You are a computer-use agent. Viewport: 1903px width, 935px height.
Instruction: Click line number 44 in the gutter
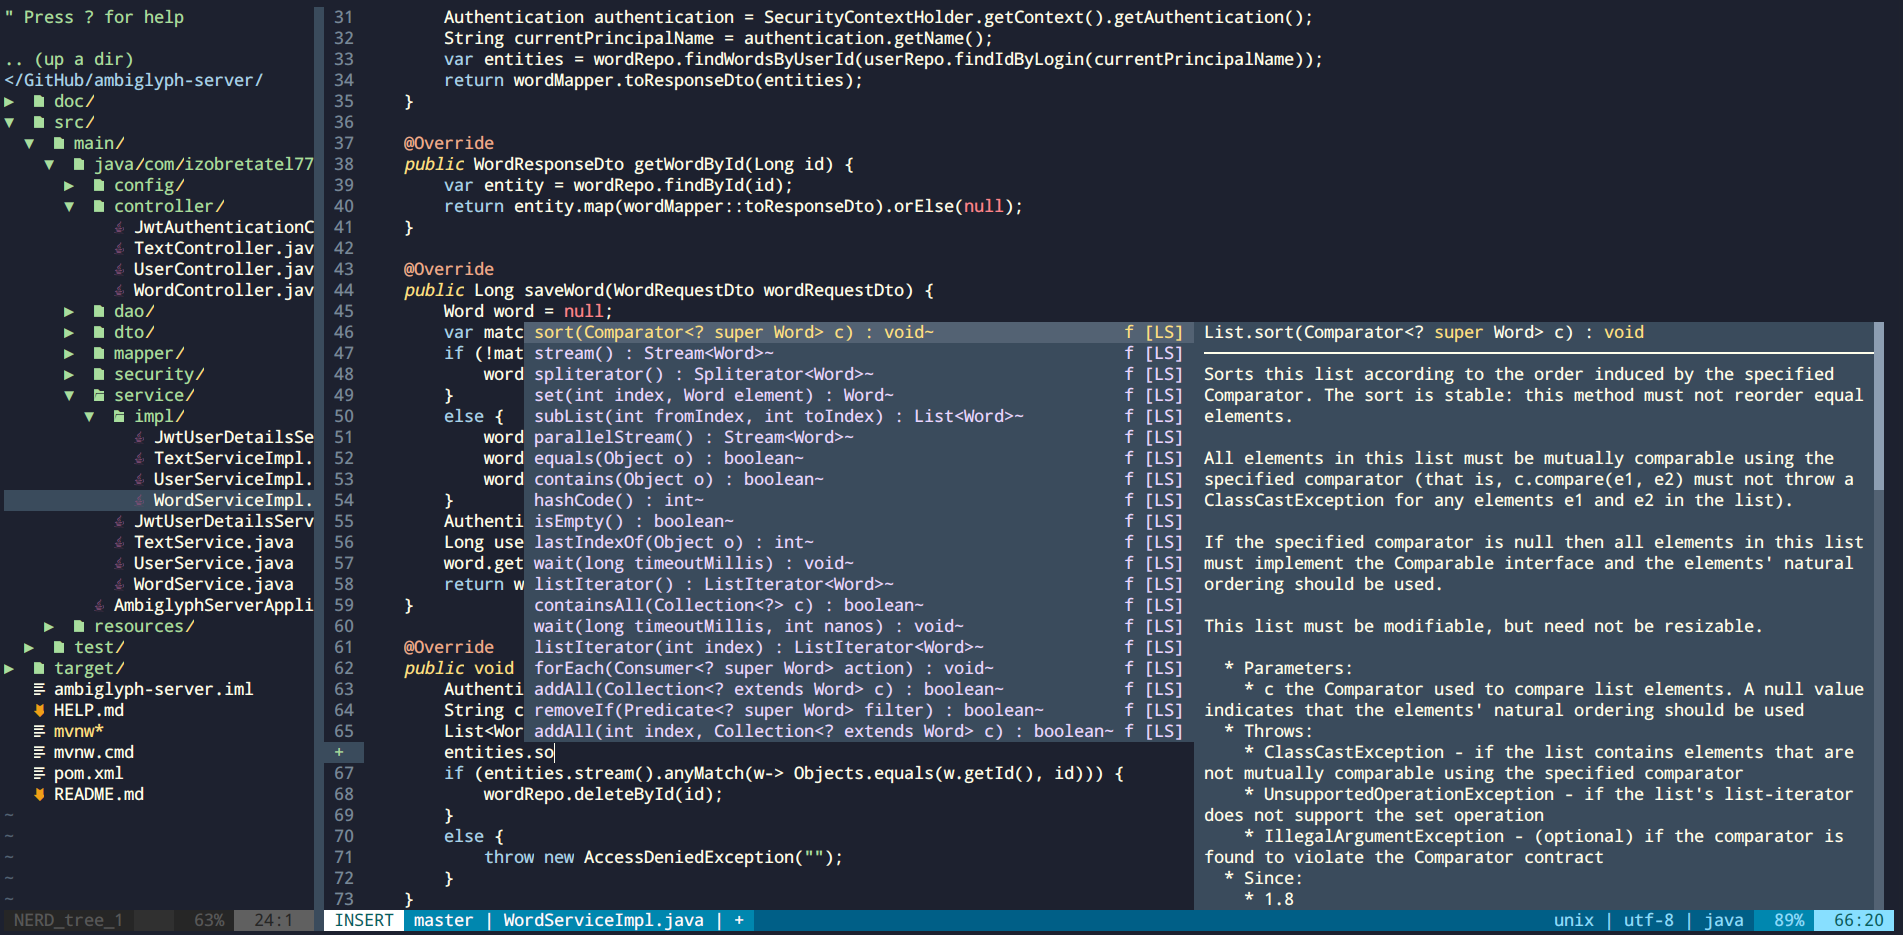[343, 290]
